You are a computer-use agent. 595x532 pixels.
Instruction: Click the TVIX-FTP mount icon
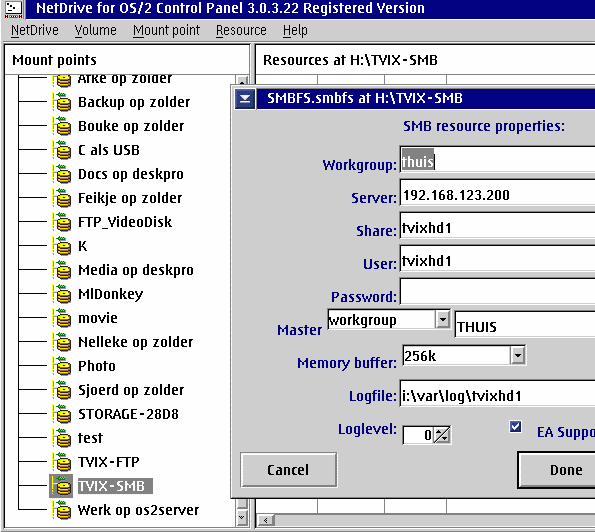62,462
